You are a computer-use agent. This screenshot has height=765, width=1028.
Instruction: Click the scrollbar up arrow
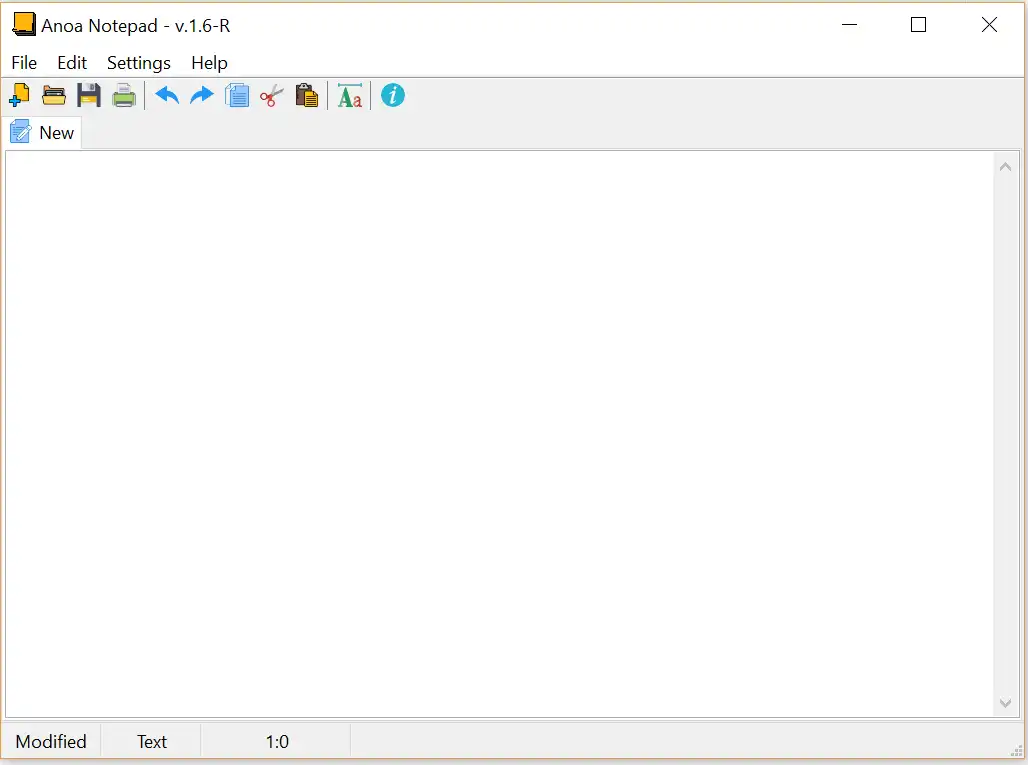[1005, 167]
